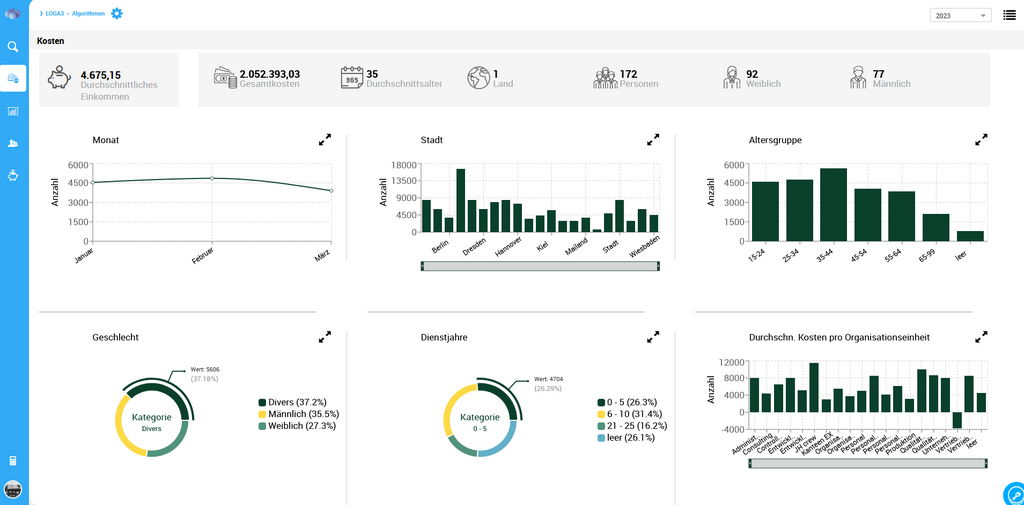Click the bar chart icon in sidebar

13,111
